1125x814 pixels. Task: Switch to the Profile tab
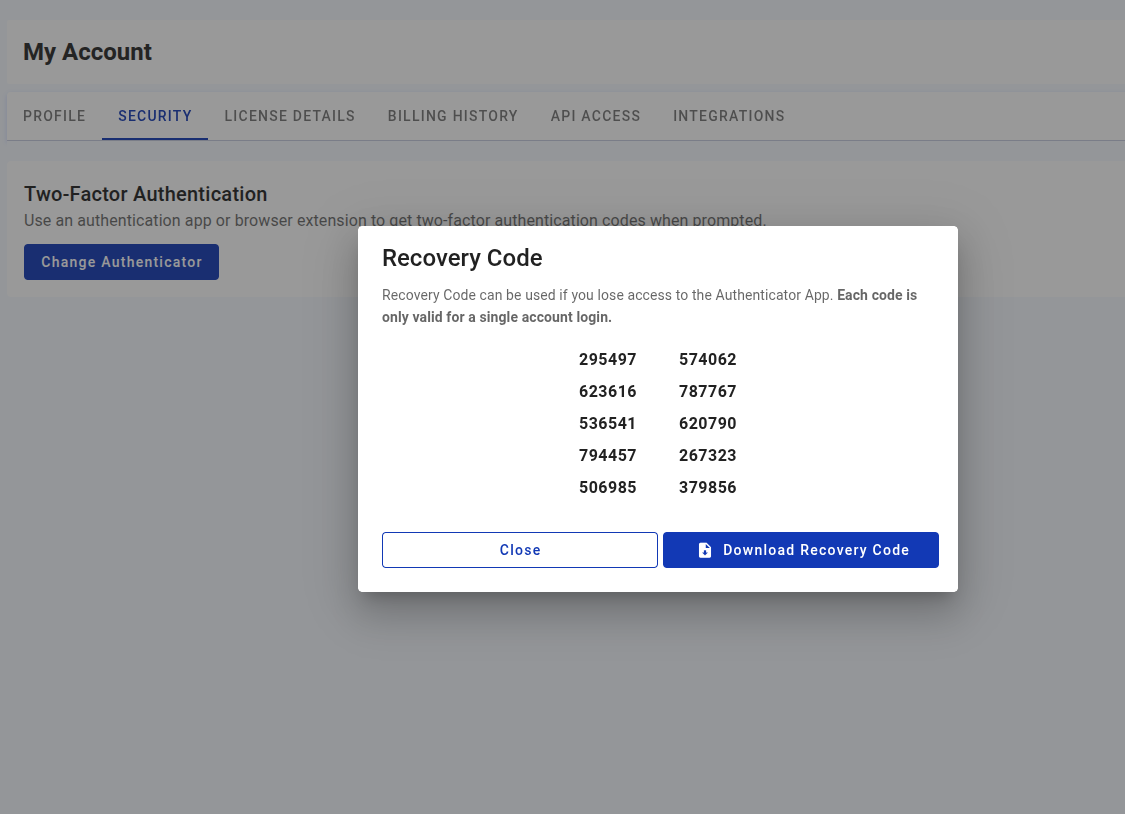point(54,116)
